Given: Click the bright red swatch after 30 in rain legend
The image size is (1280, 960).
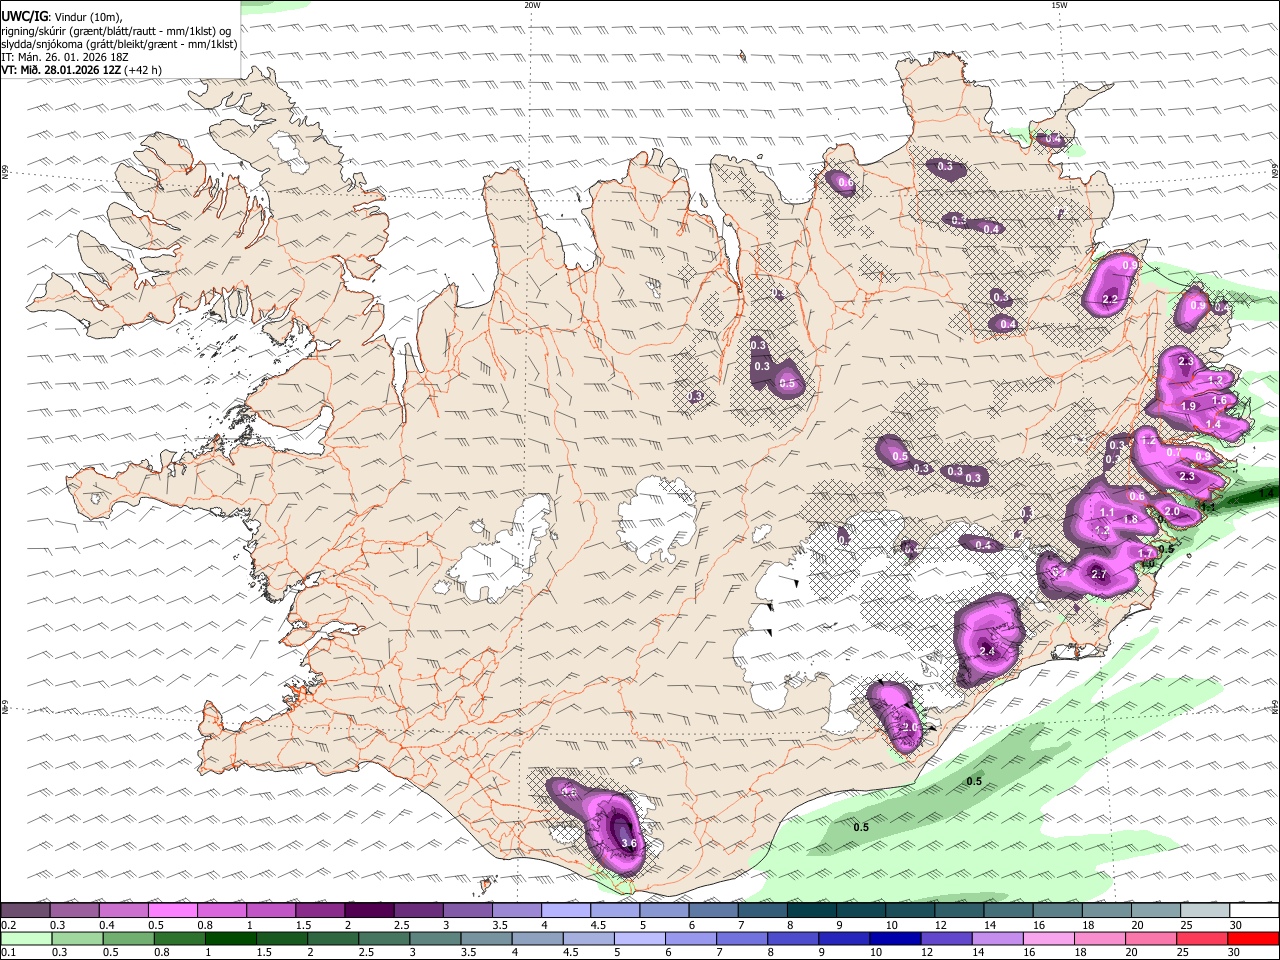Looking at the screenshot, I should click(1252, 938).
